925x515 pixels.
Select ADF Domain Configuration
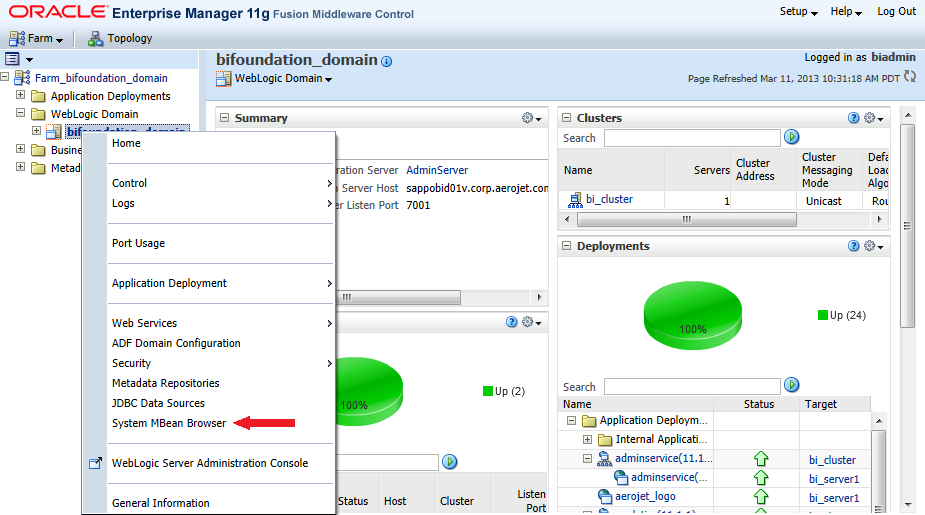[x=176, y=343]
